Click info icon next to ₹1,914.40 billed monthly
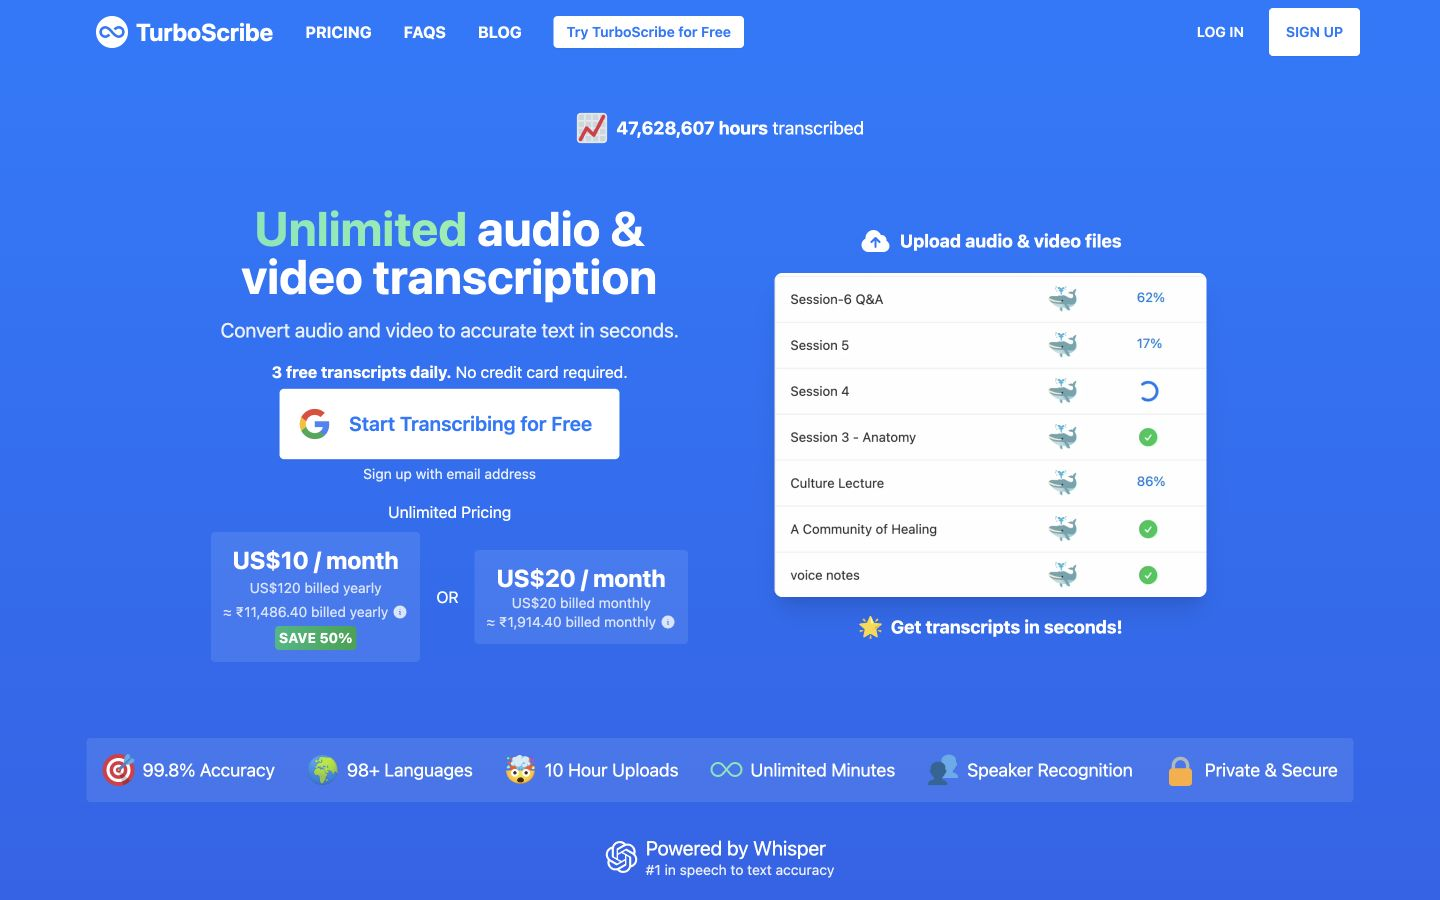Viewport: 1440px width, 900px height. (668, 622)
